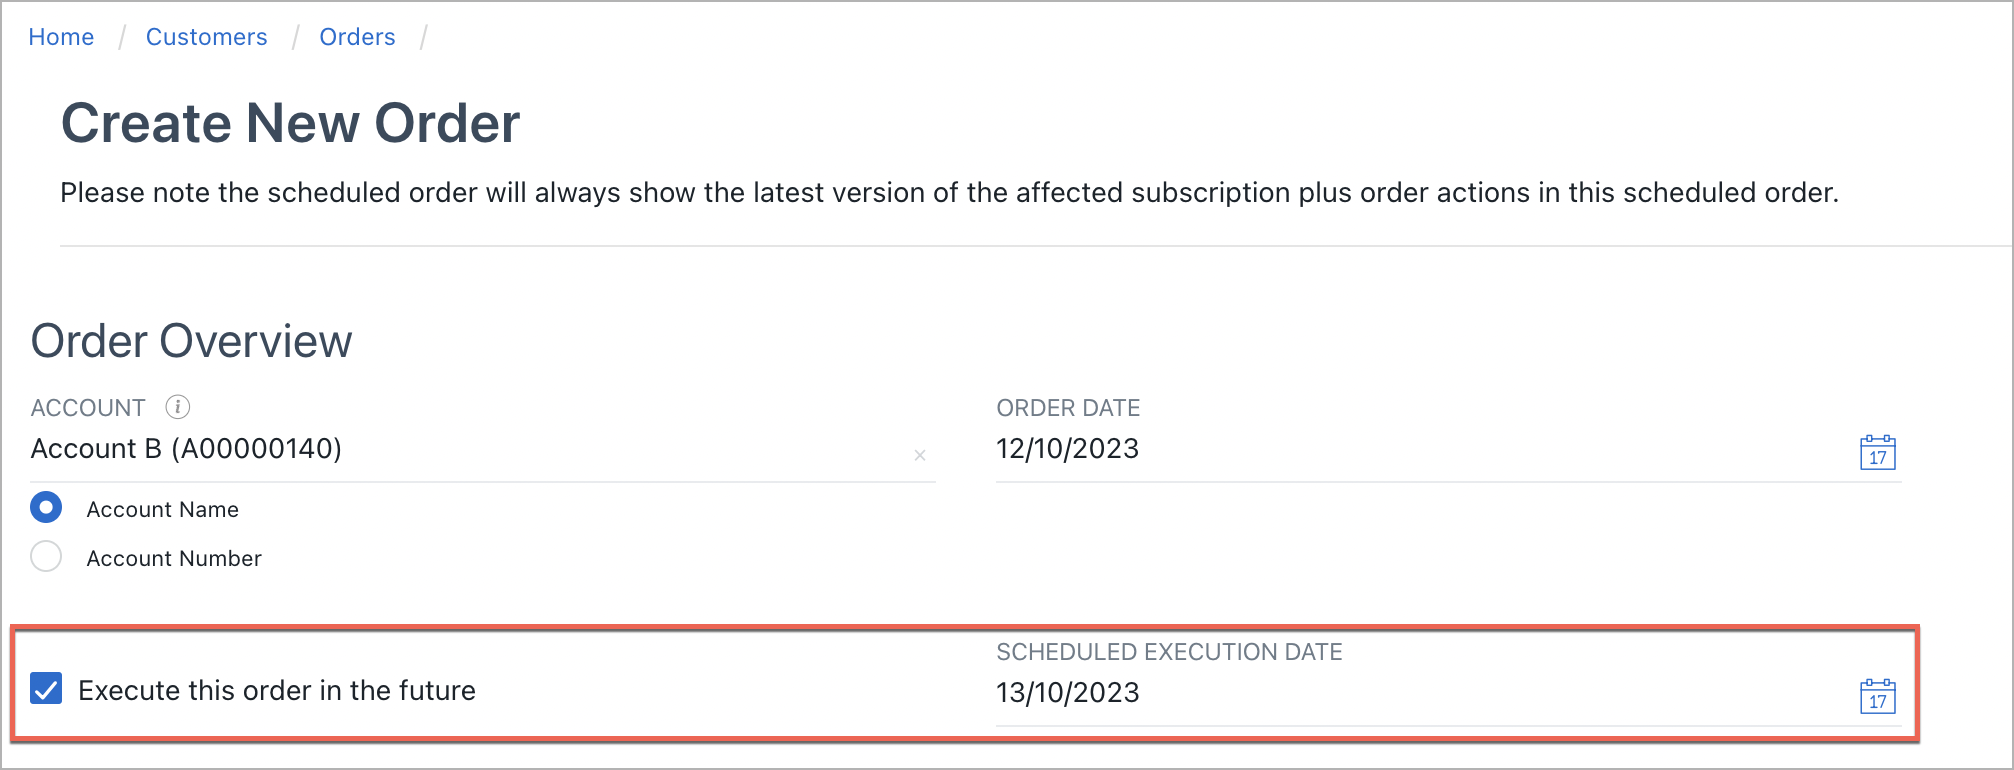Click the ORDER DATE field label

1068,408
